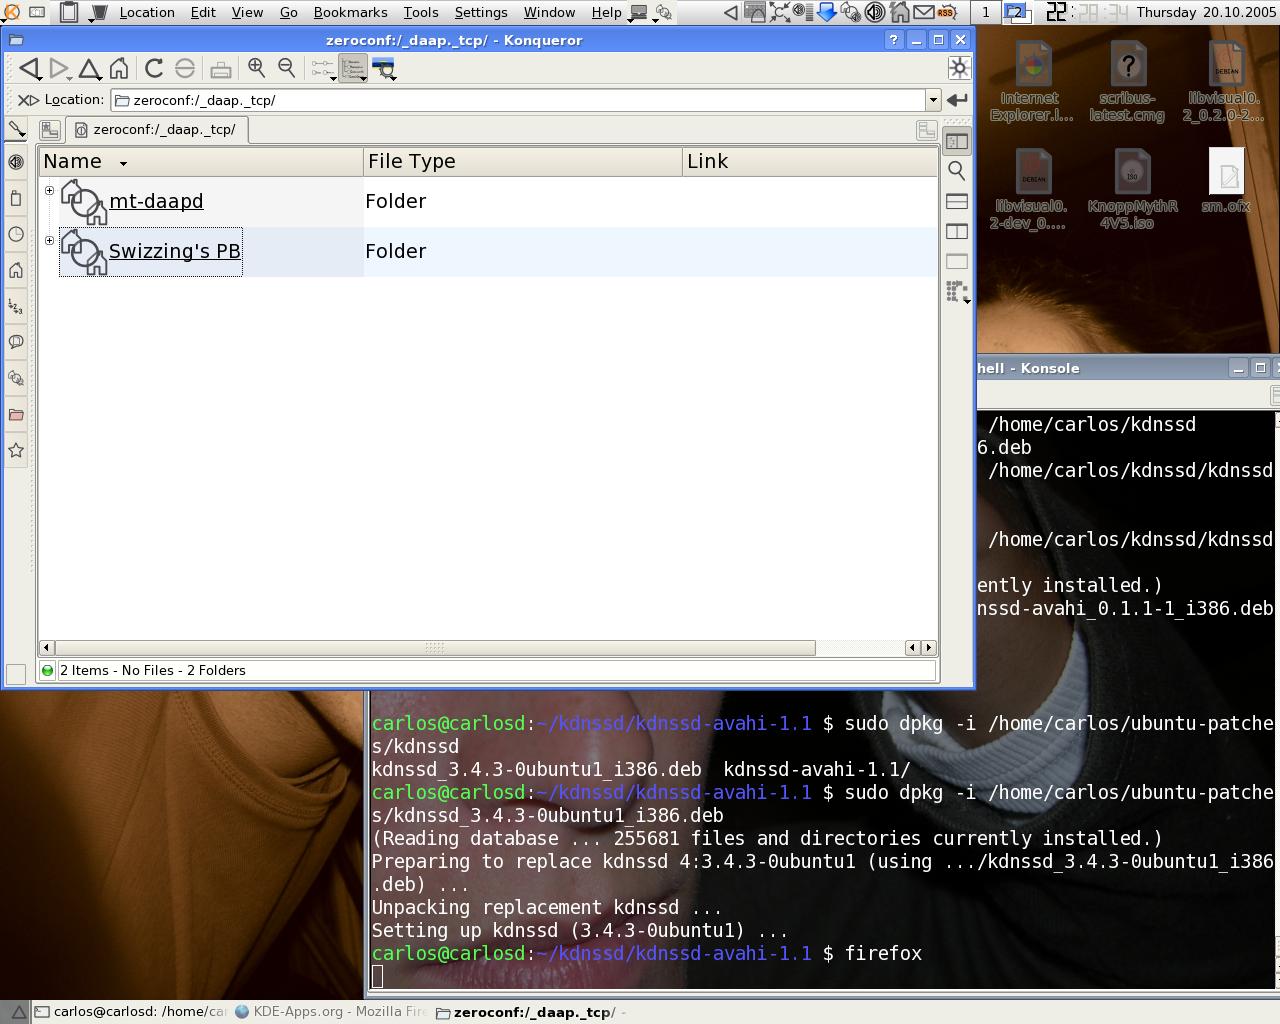1280x1024 pixels.
Task: Expand the mt-daapd tree node
Action: tap(49, 190)
